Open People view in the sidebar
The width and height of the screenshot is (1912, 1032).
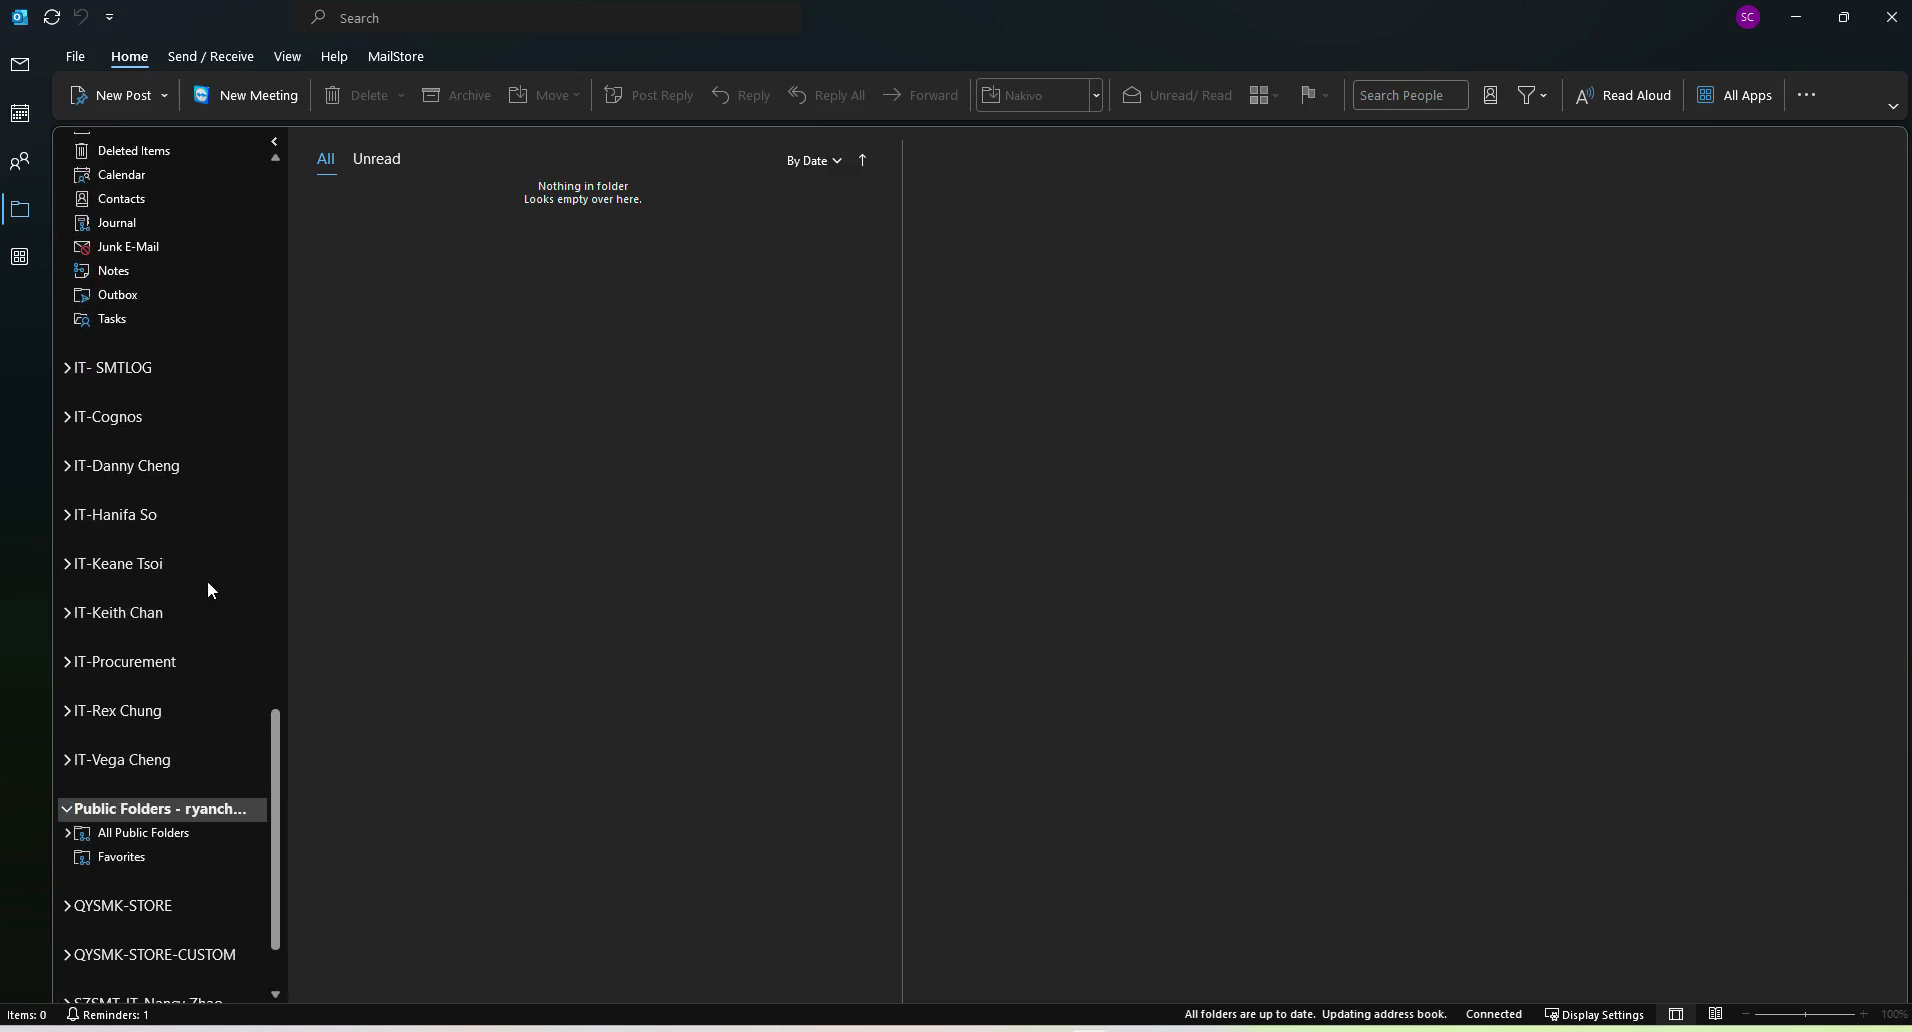click(x=20, y=161)
